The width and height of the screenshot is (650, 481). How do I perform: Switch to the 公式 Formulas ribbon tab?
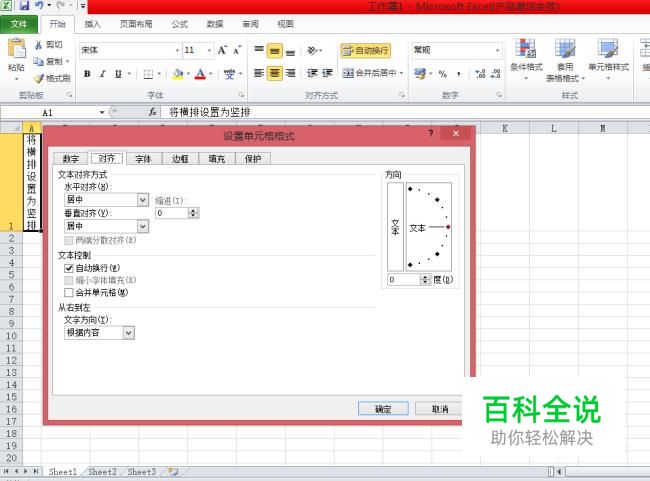pos(180,24)
